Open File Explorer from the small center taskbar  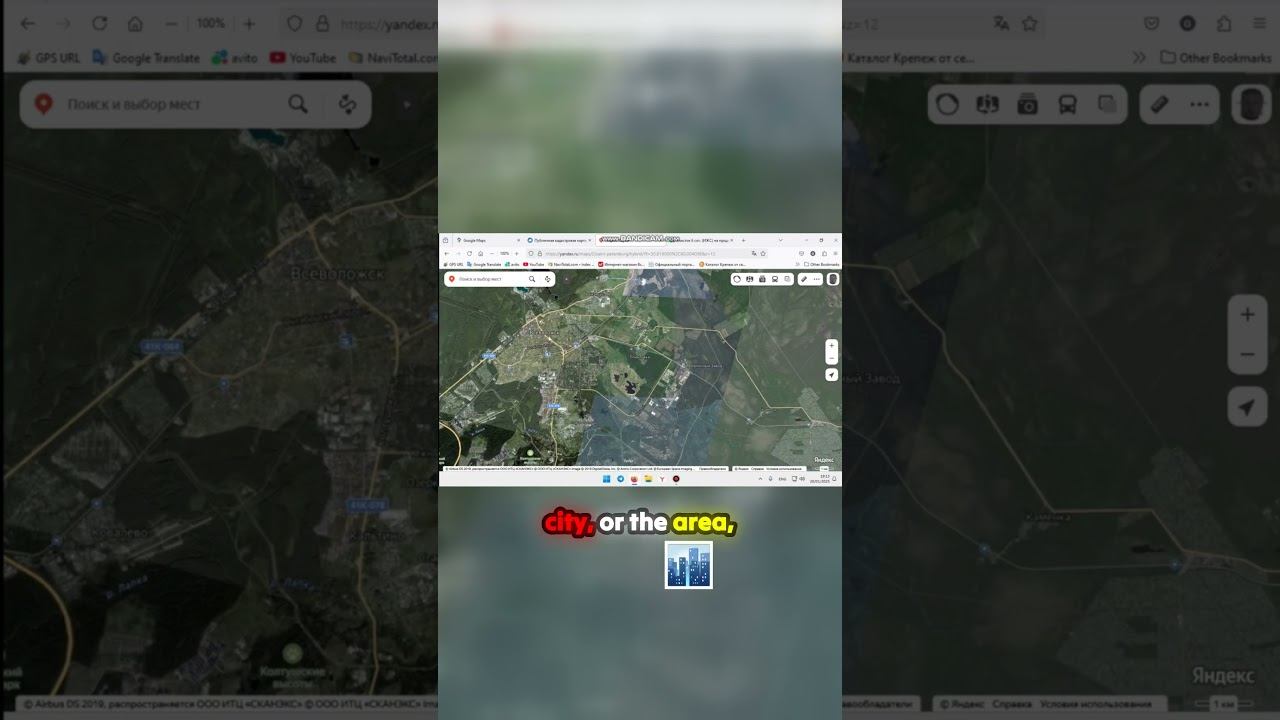pyautogui.click(x=648, y=479)
